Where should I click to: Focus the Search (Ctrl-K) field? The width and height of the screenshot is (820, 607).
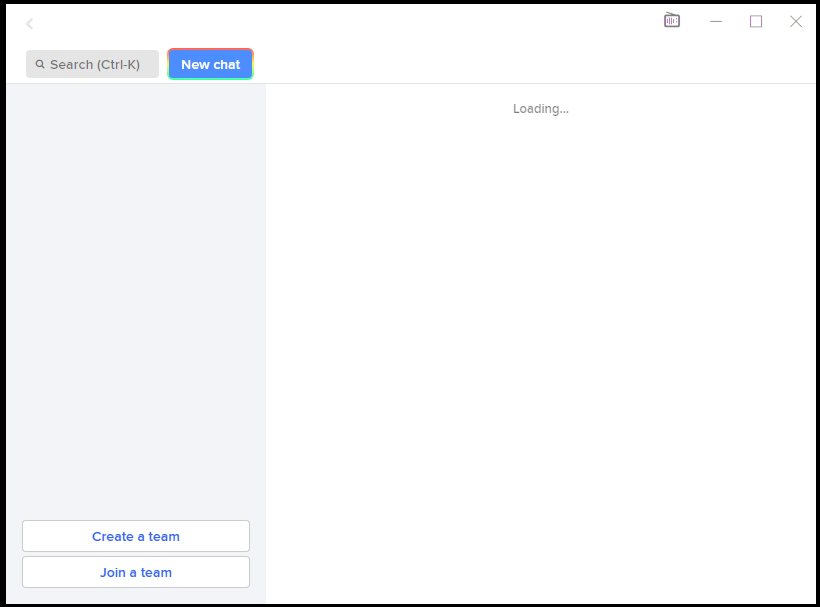point(93,64)
